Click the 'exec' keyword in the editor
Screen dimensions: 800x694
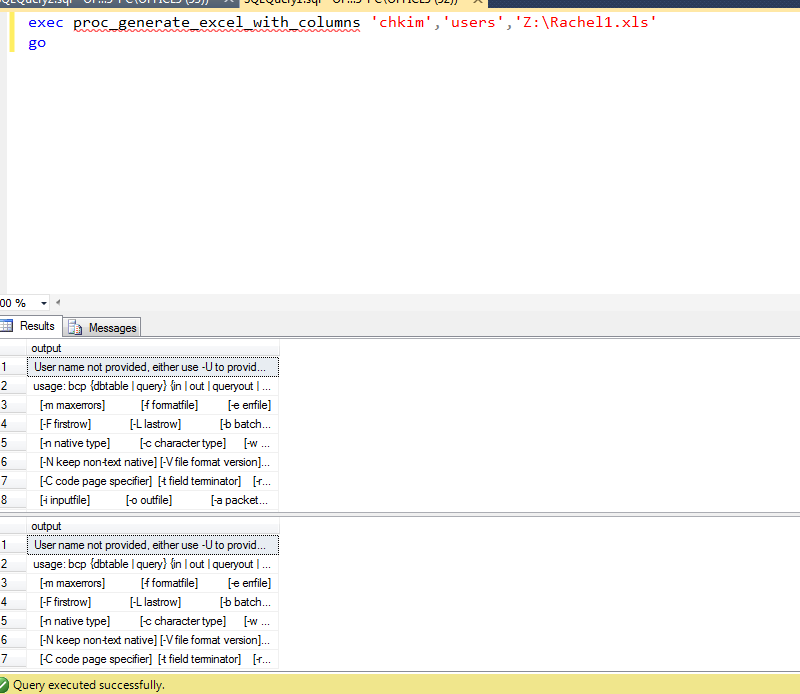coord(46,22)
